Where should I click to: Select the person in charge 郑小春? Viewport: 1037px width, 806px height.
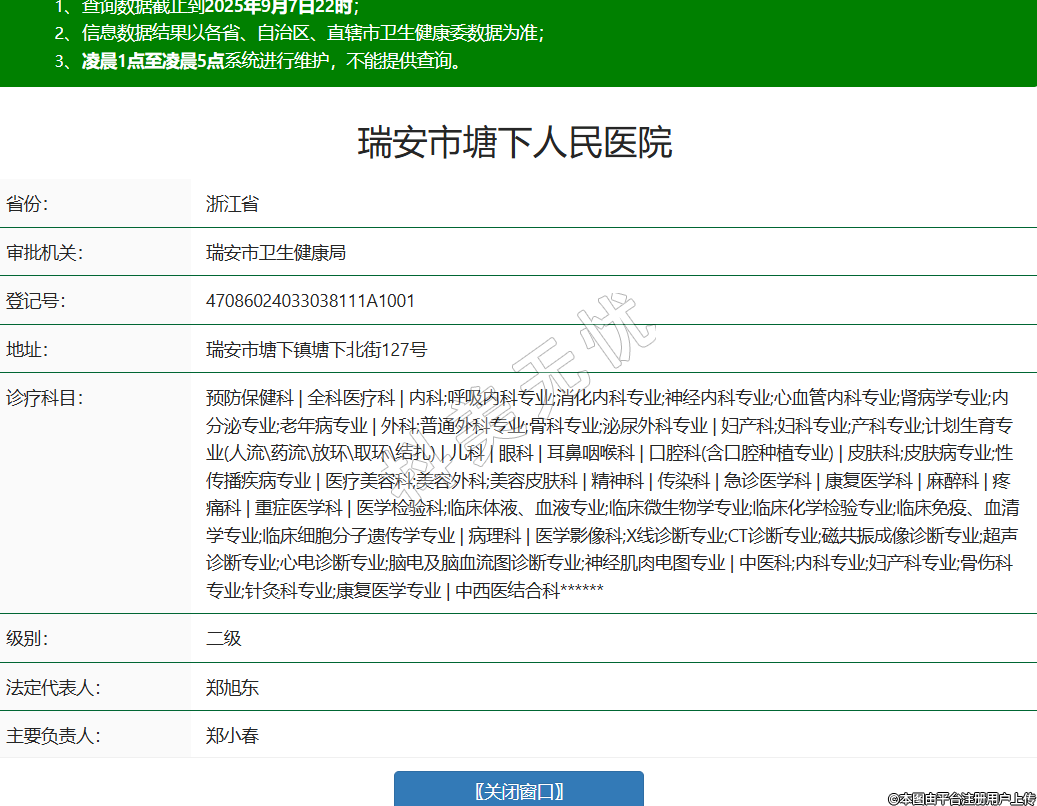[232, 736]
